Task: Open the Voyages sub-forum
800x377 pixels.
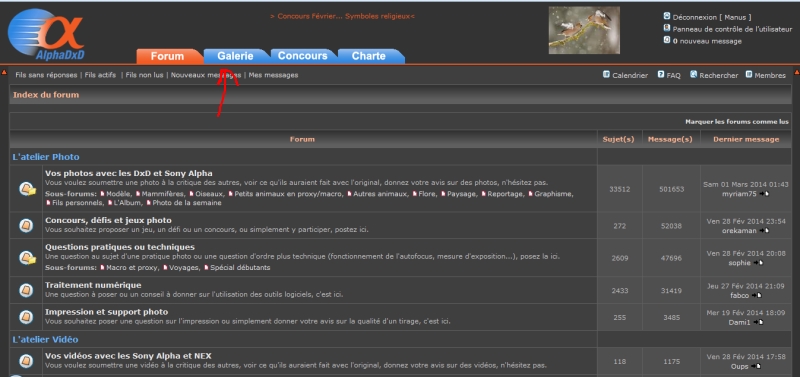Action: [184, 267]
